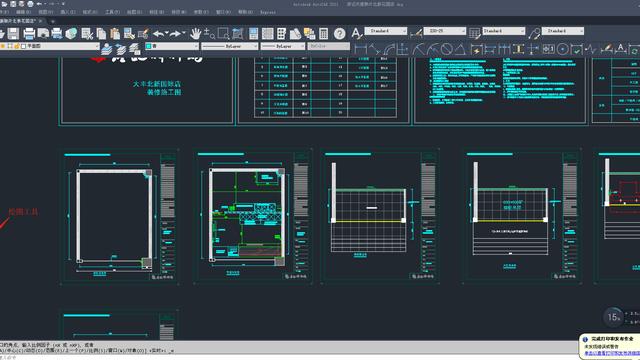Open the second ByLayer lineweight dropdown
Viewport: 640px width, 360px height.
(x=283, y=46)
